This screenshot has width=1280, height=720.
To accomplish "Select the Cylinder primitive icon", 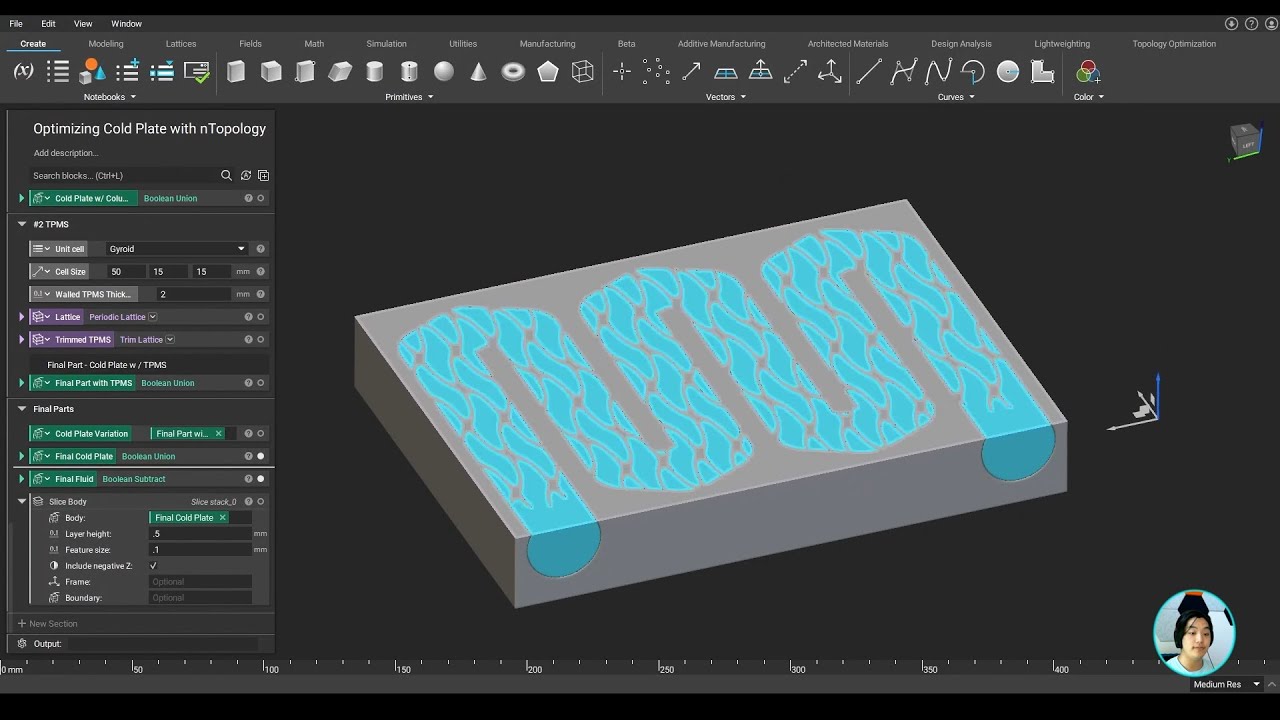I will tap(375, 71).
